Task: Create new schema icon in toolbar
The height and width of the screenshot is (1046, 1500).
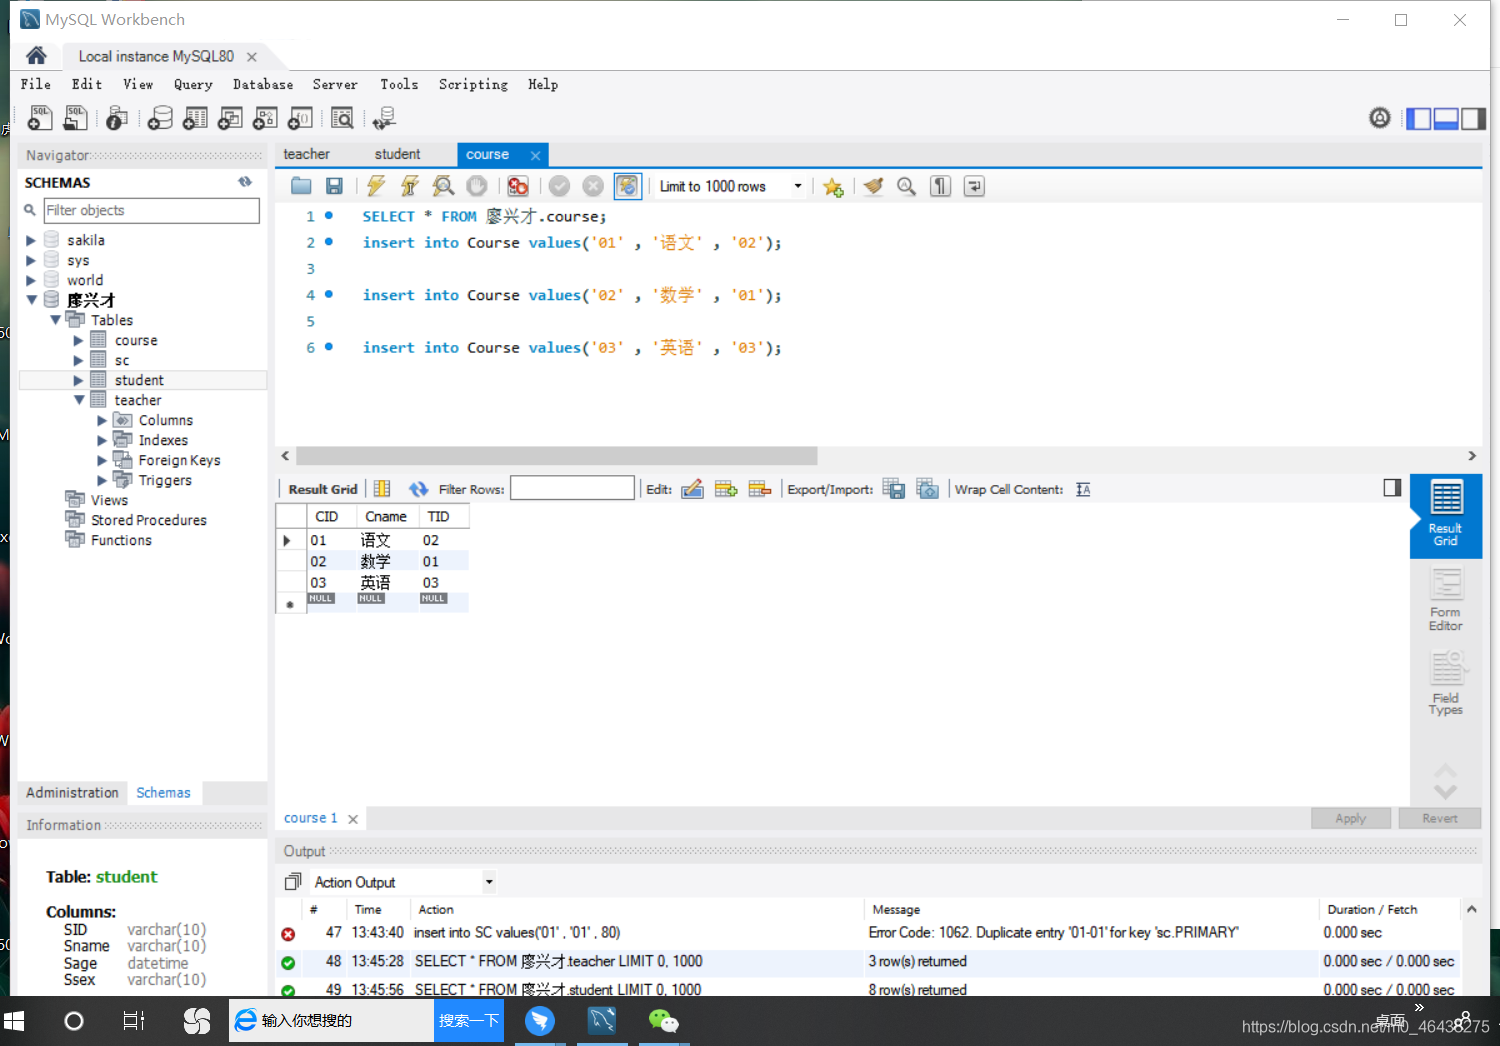Action: pyautogui.click(x=160, y=118)
